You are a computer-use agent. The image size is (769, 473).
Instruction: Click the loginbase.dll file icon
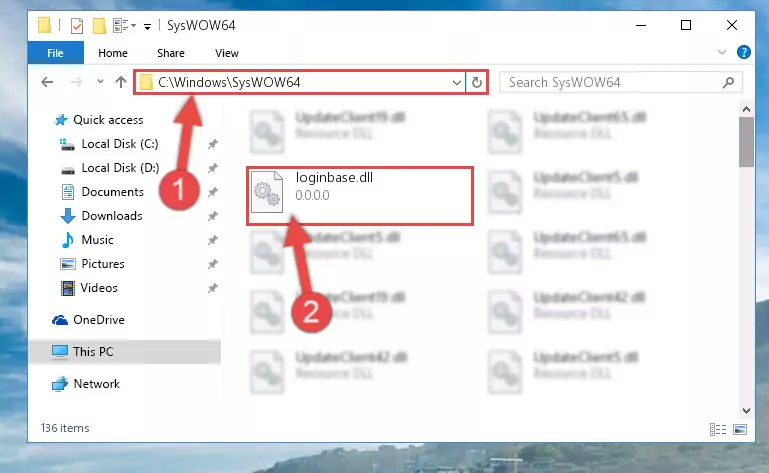tap(270, 192)
